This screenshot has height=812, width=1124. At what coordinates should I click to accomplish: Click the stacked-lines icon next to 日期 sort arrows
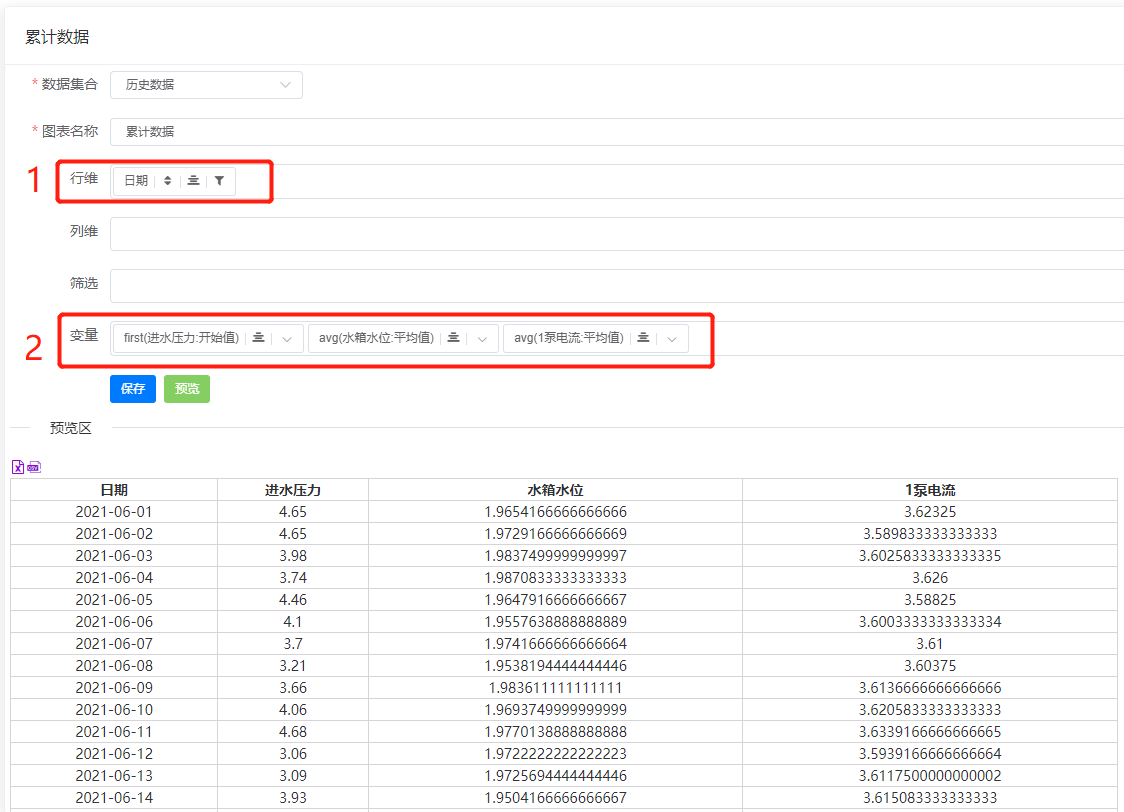pos(193,181)
